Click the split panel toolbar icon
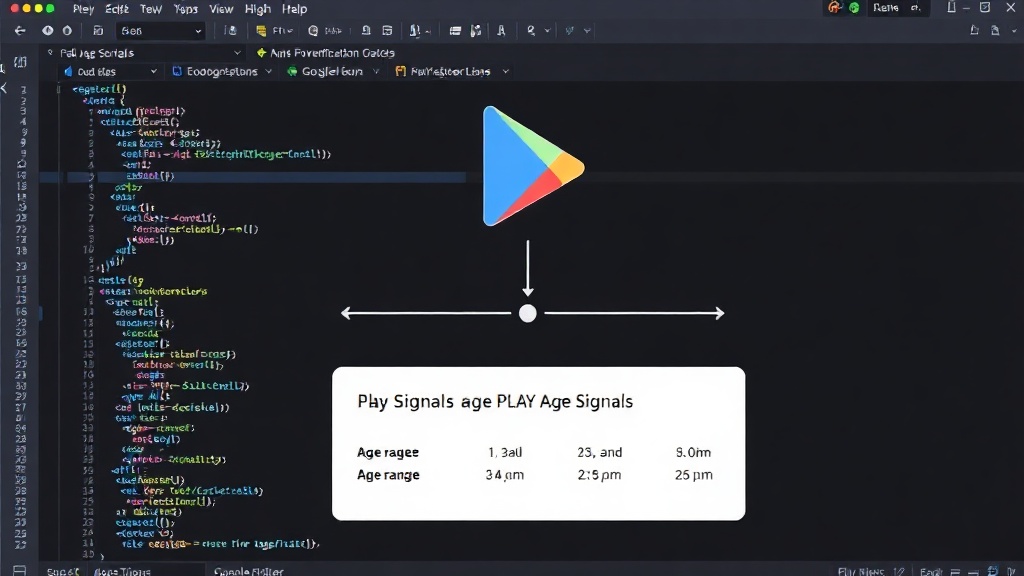This screenshot has height=576, width=1024. click(x=476, y=31)
